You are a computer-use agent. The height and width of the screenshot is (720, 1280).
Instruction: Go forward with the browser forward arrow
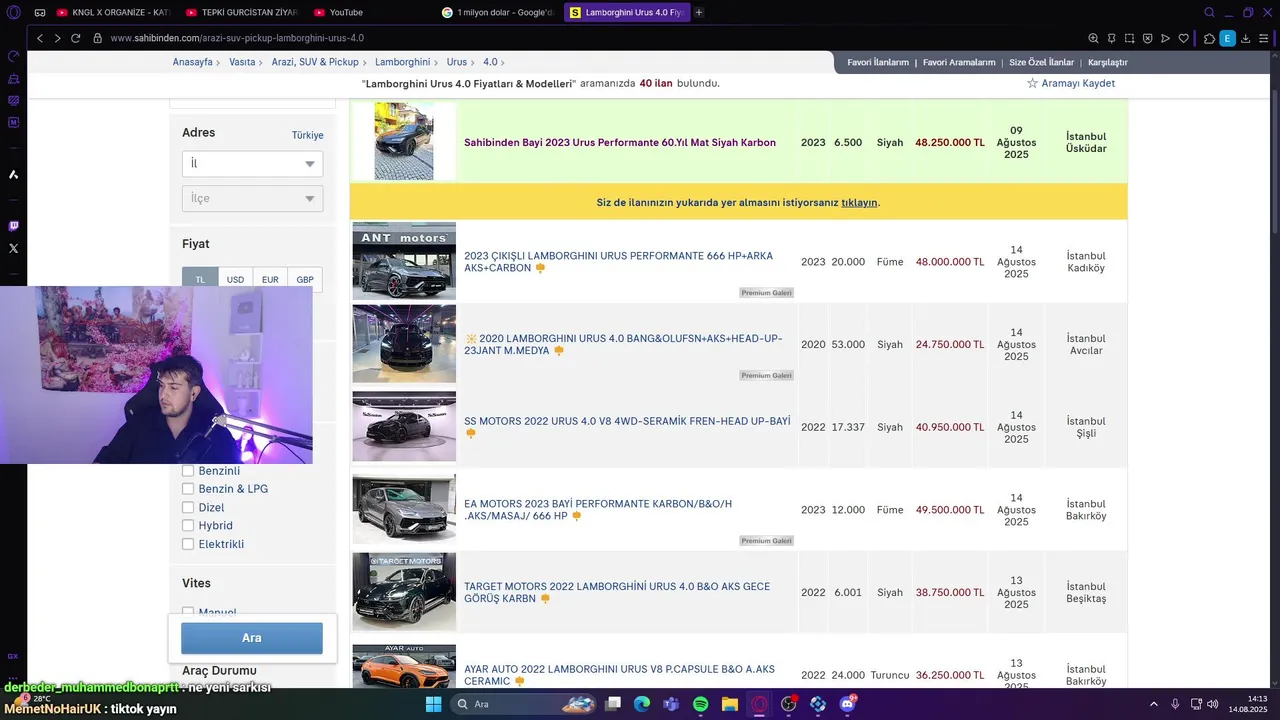(57, 38)
